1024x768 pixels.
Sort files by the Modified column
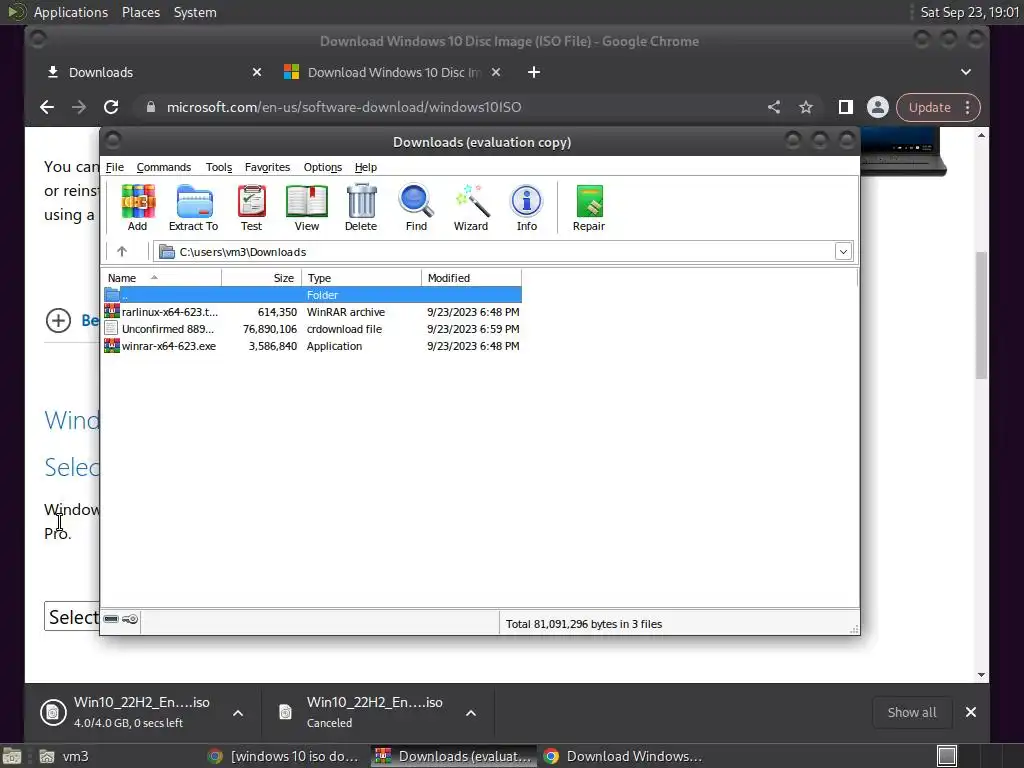click(x=472, y=278)
